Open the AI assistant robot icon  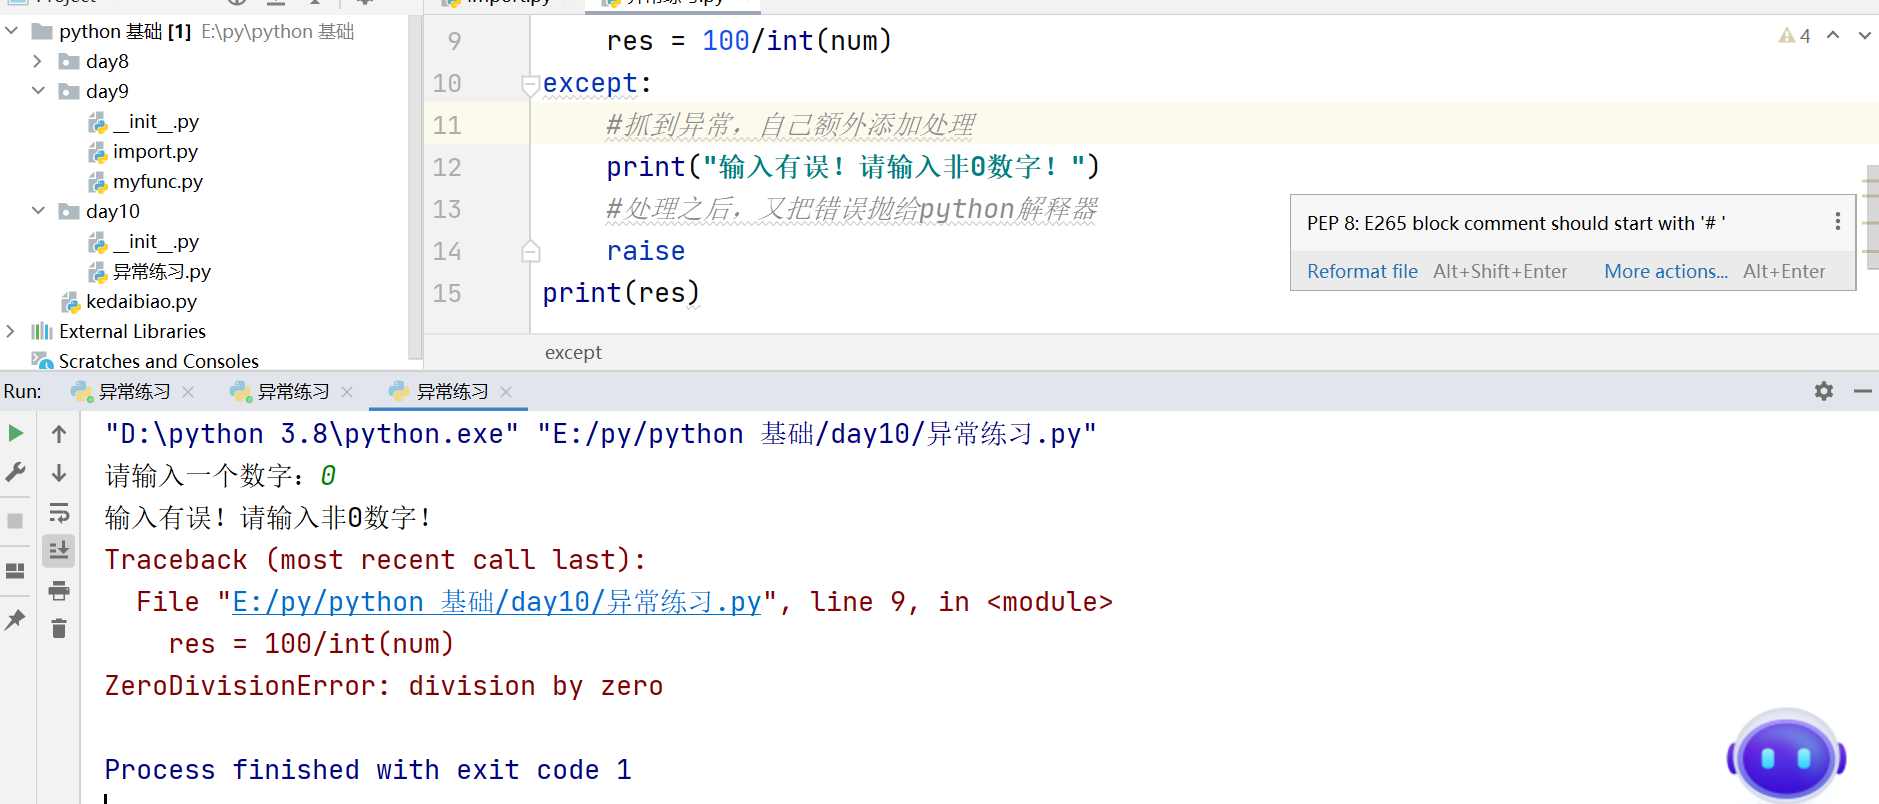pos(1786,756)
